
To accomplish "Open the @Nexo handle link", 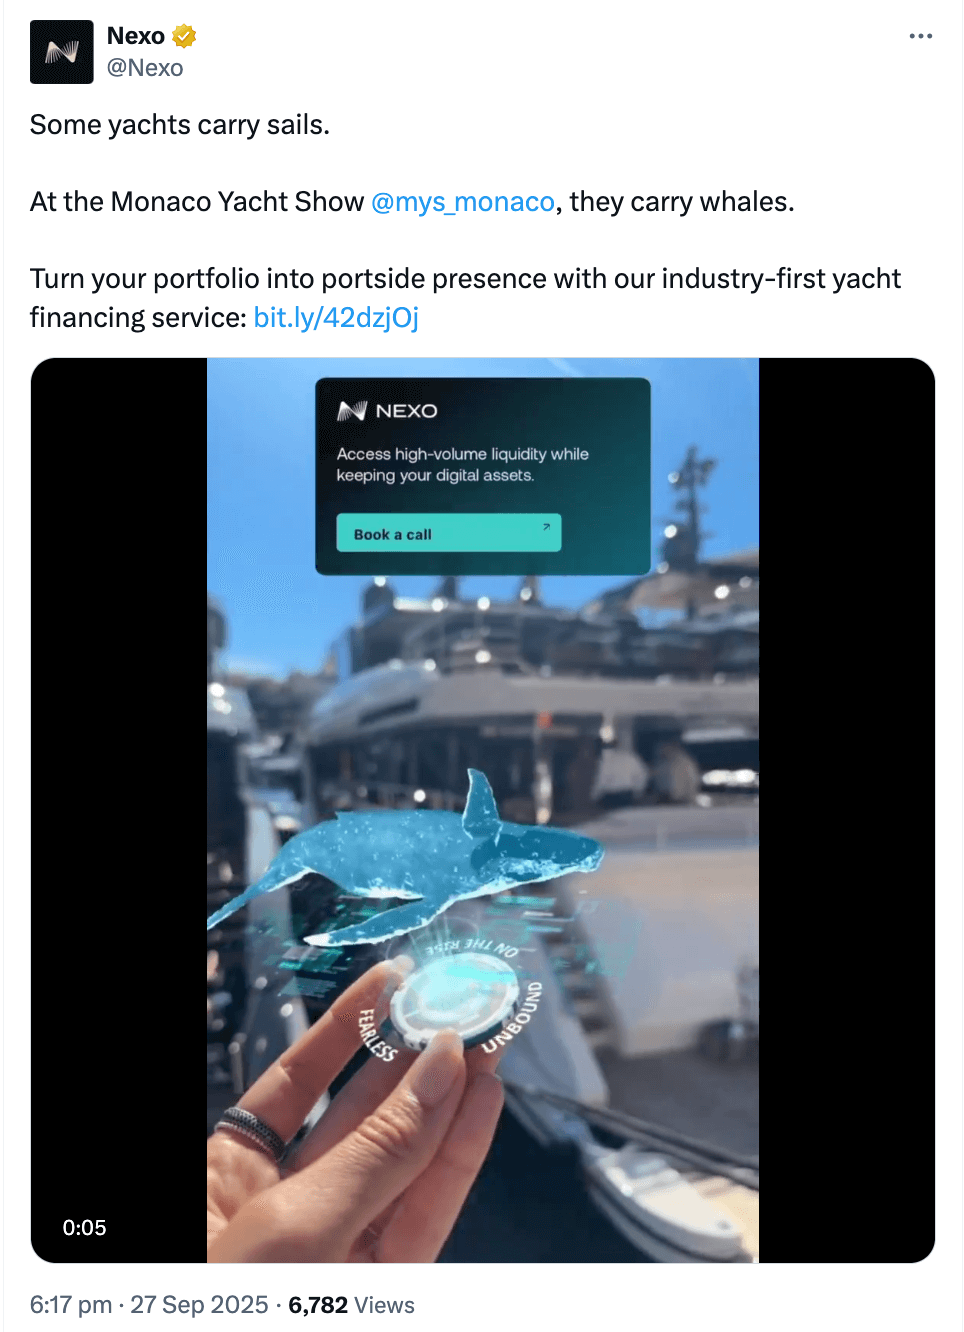I will [145, 68].
